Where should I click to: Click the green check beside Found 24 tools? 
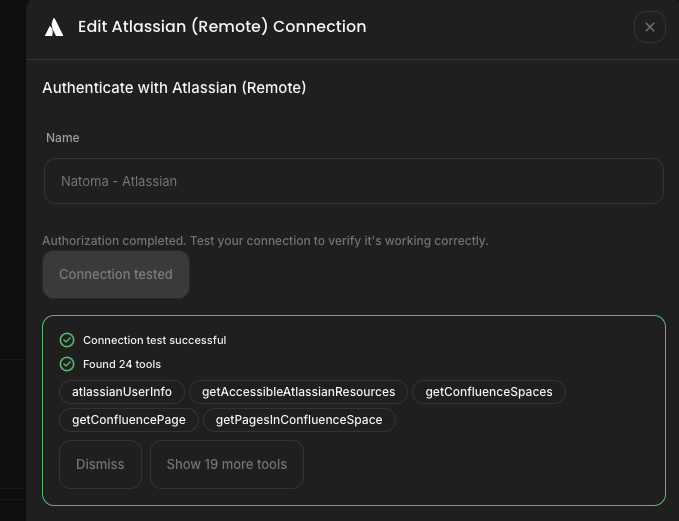pyautogui.click(x=67, y=364)
